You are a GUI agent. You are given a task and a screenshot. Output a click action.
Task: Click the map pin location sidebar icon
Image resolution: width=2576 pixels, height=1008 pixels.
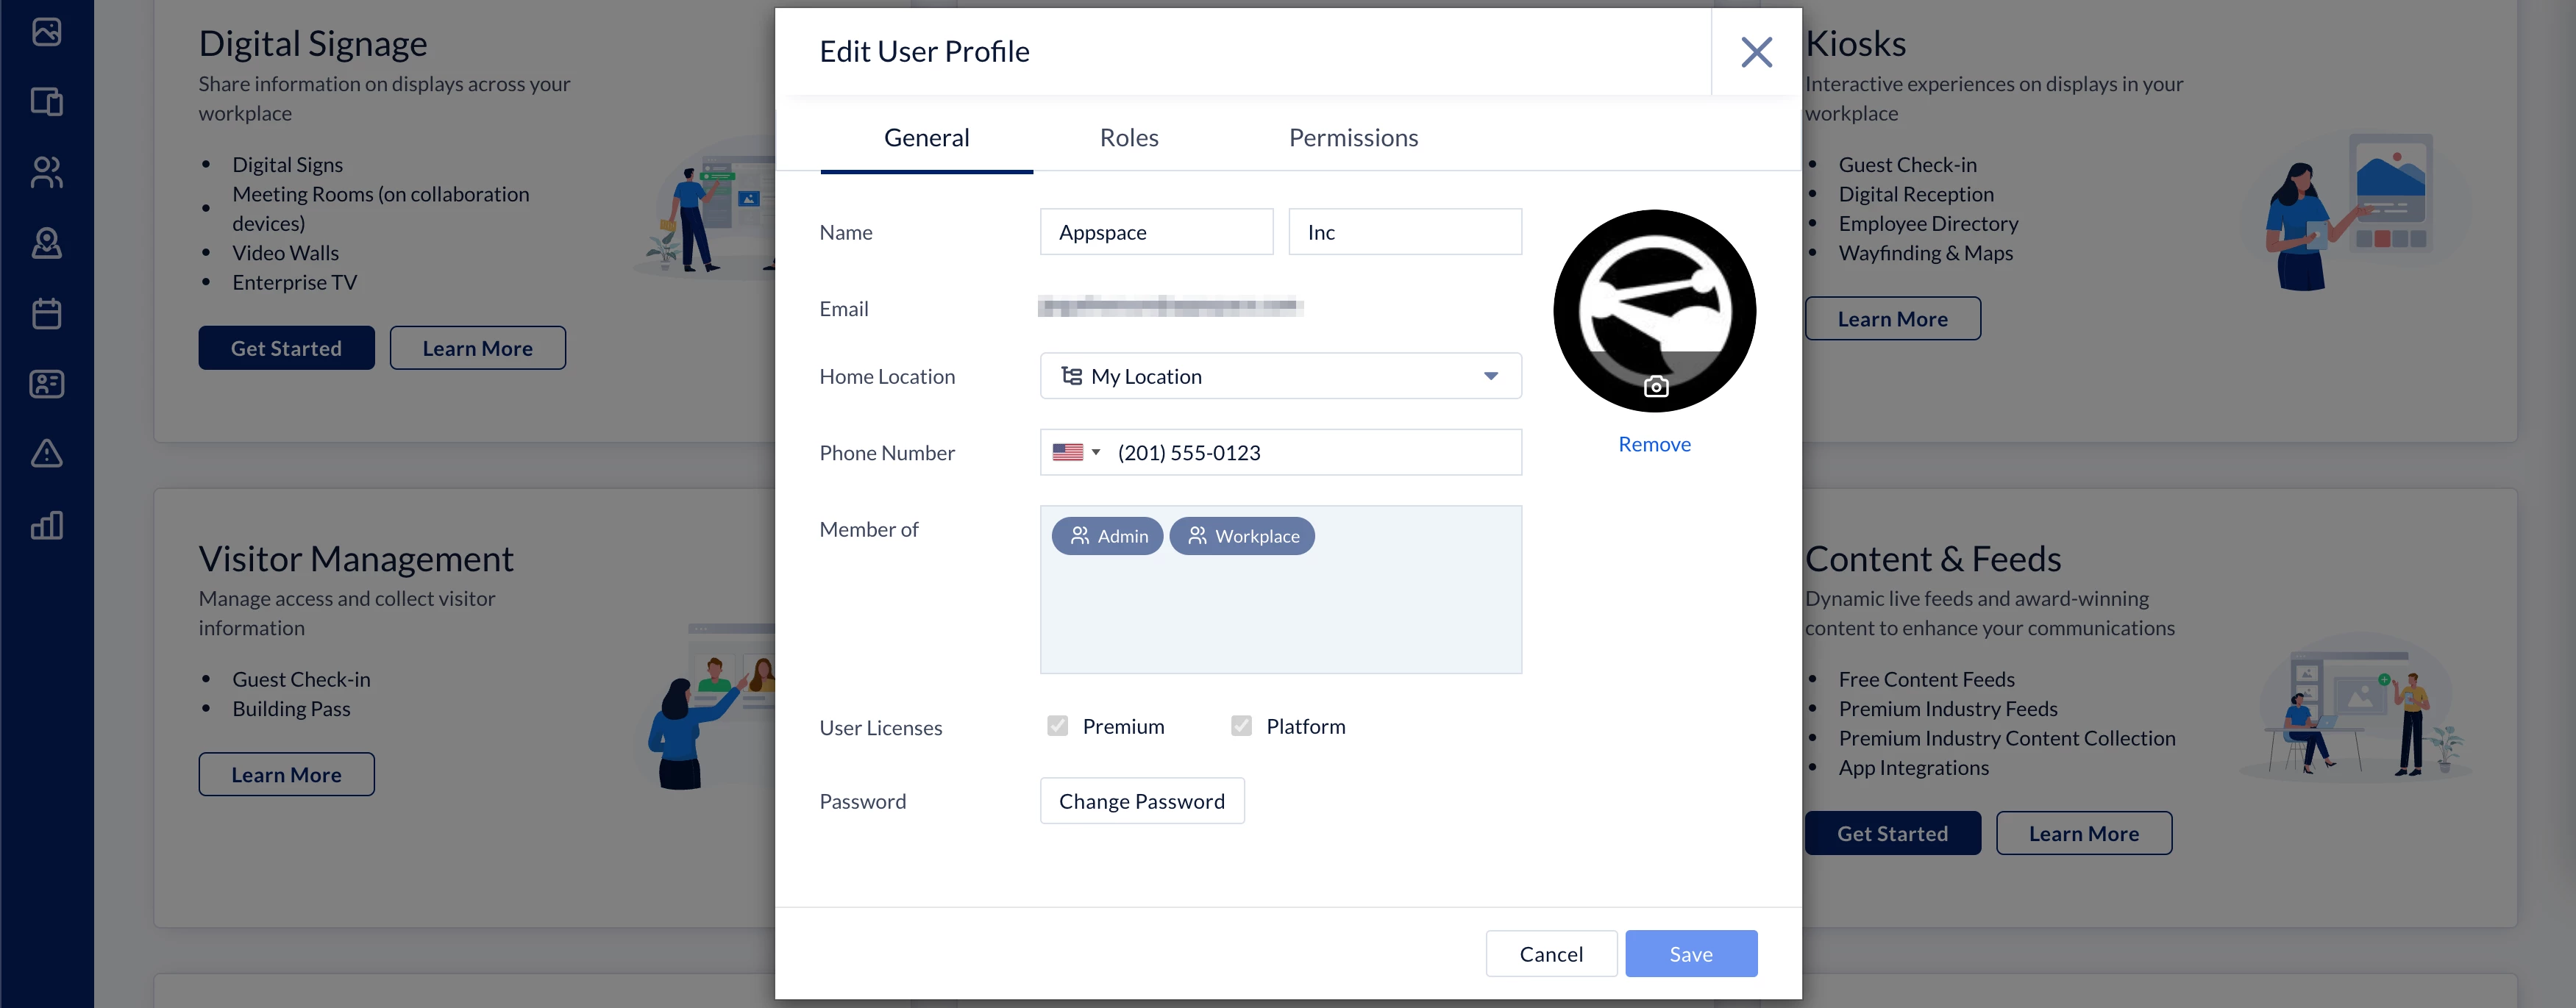(x=46, y=243)
